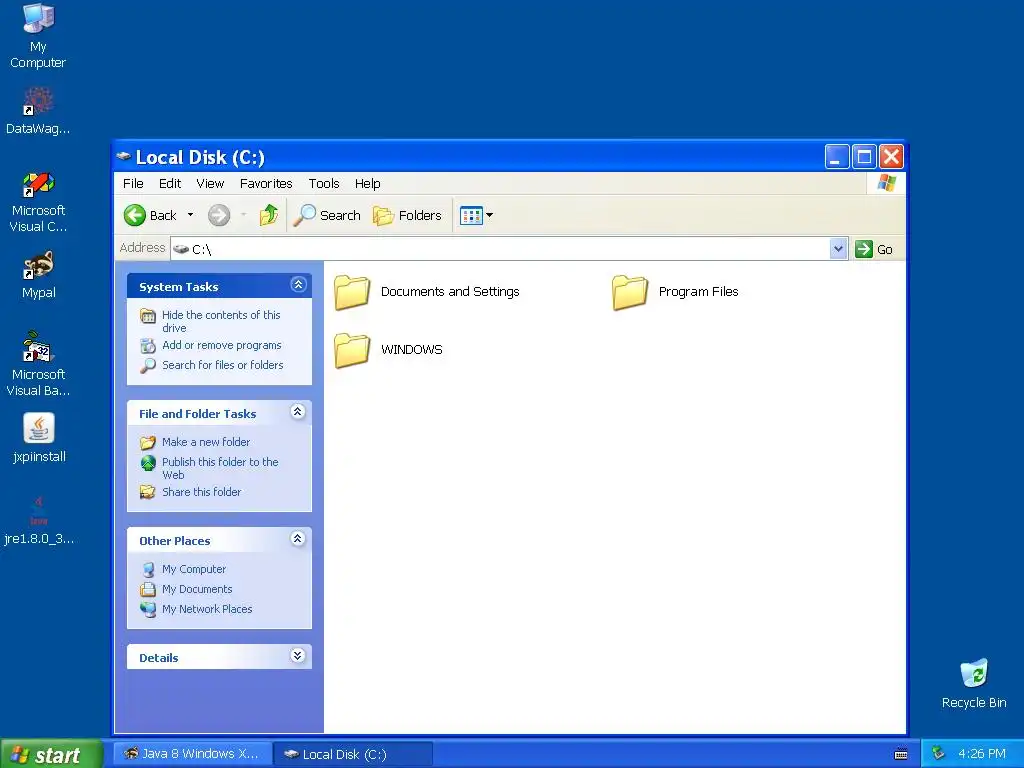Select the Microsoft Visual Basic desktop shortcut

[x=38, y=364]
